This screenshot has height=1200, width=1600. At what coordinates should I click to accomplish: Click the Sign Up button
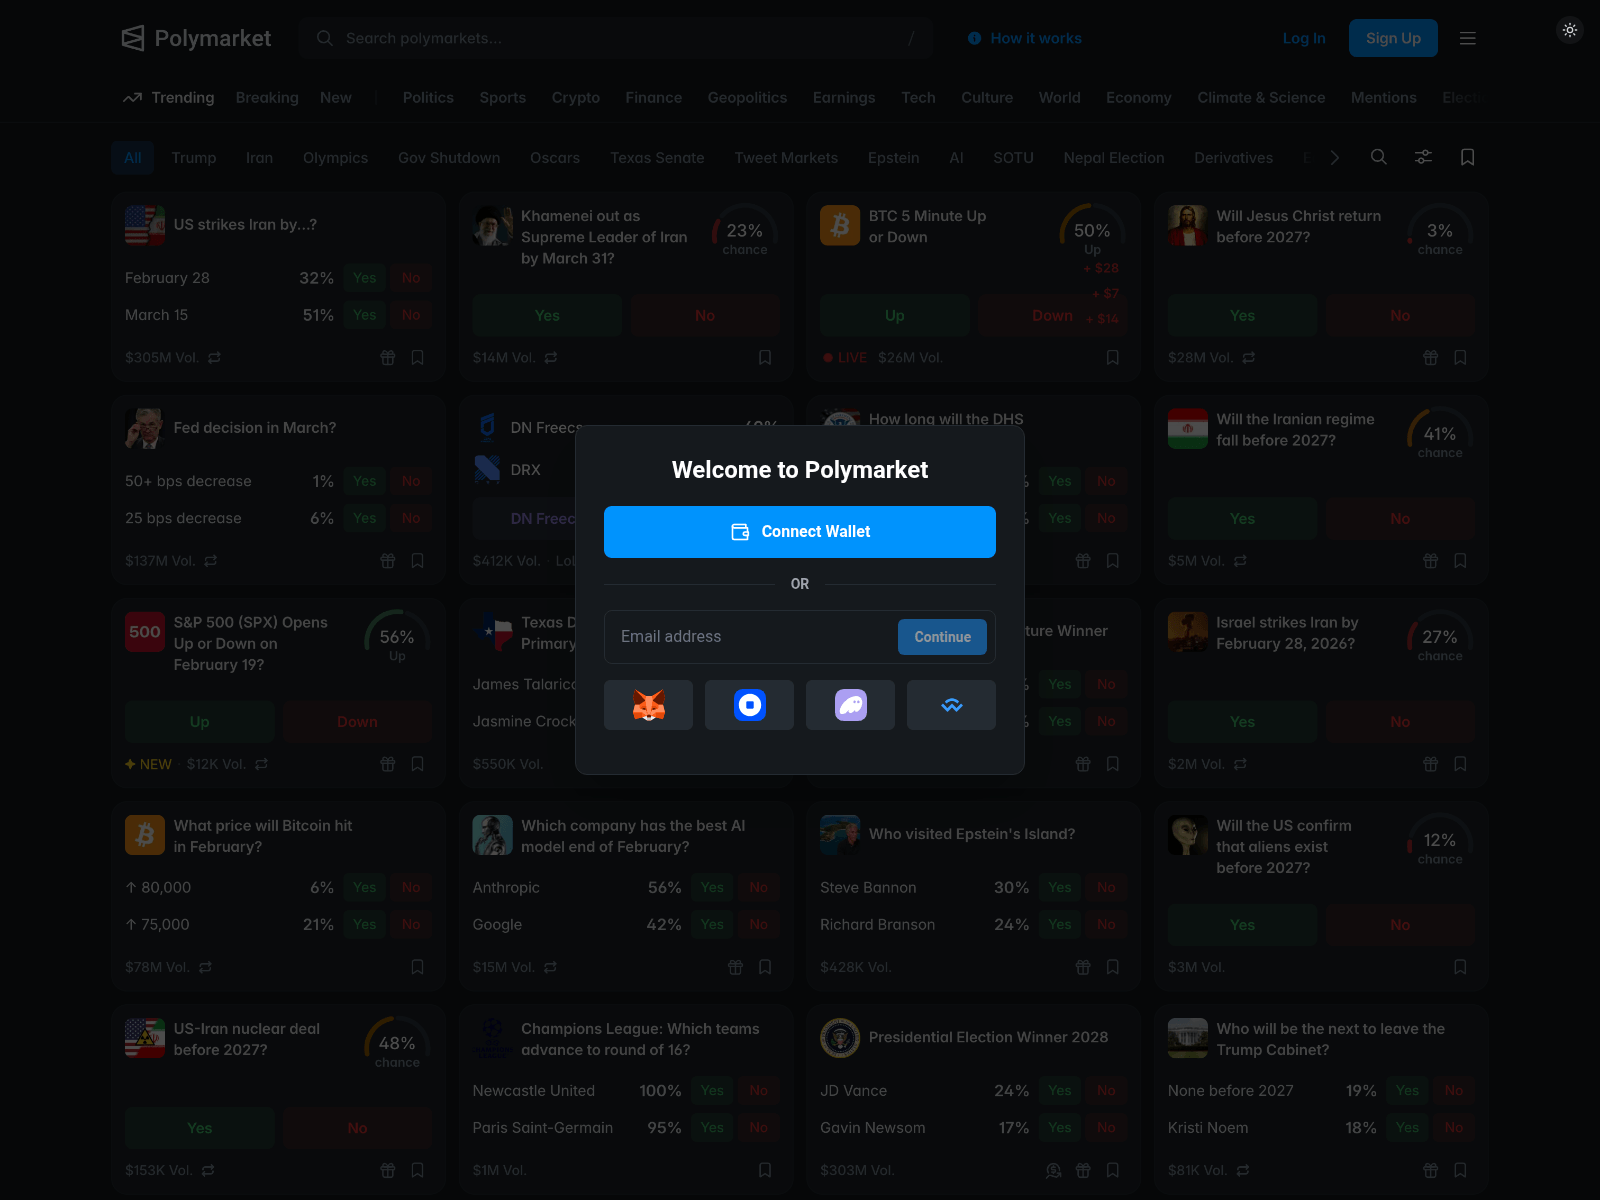point(1393,38)
